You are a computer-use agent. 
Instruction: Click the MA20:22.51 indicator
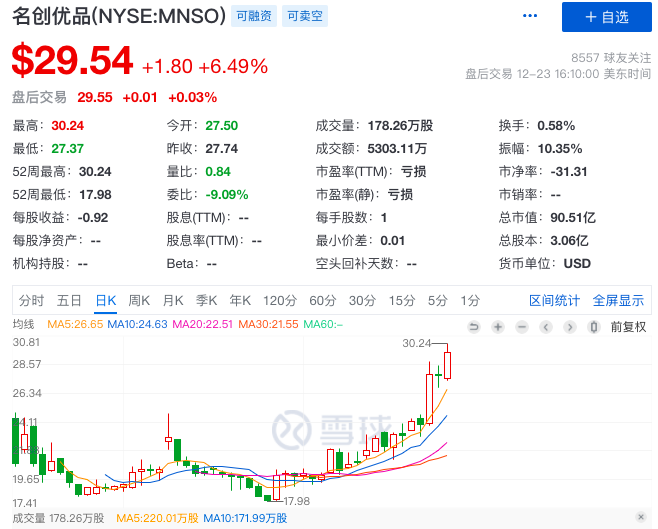[x=202, y=324]
